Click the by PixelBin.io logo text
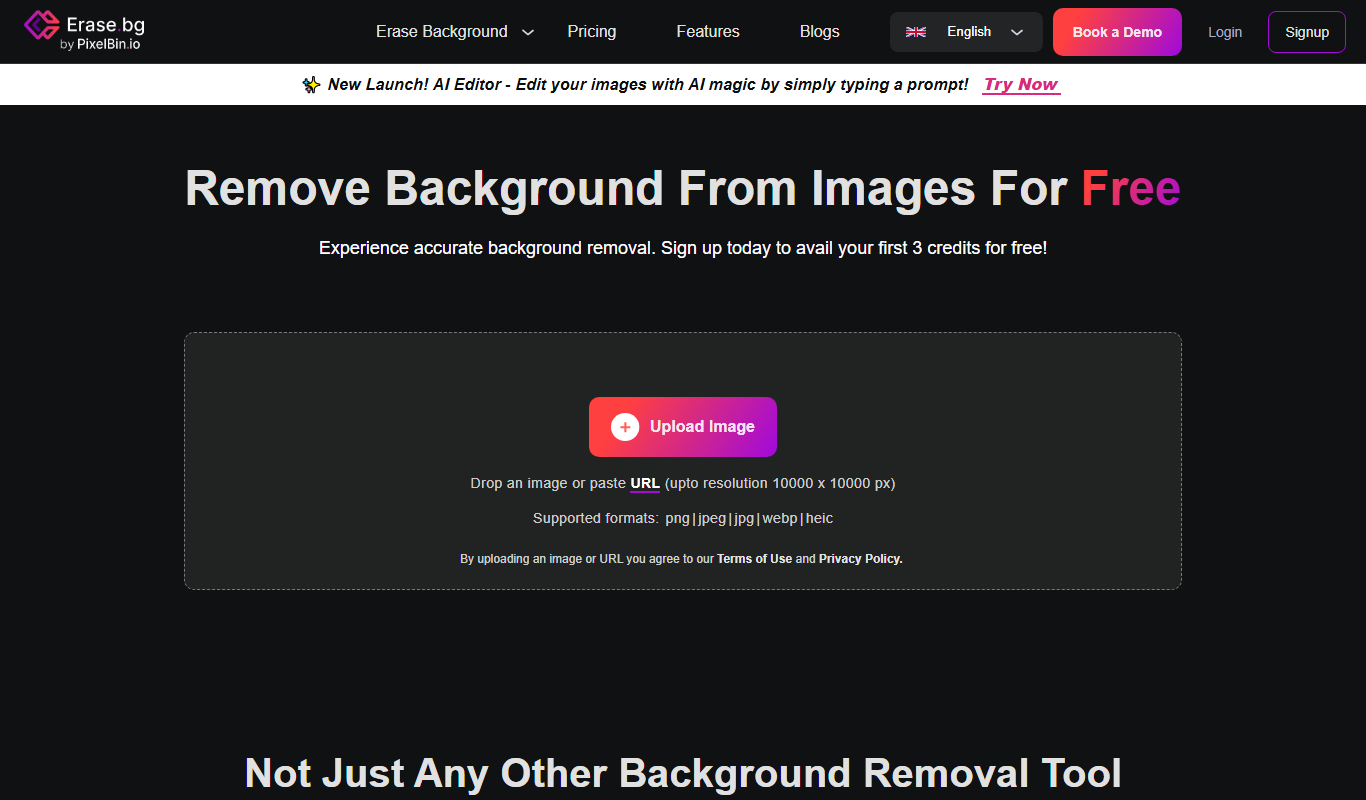 click(101, 44)
